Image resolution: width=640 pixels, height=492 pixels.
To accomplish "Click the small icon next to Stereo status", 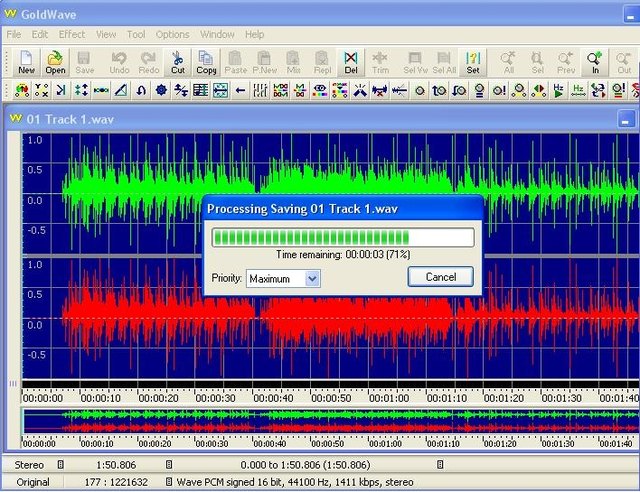I will click(60, 465).
